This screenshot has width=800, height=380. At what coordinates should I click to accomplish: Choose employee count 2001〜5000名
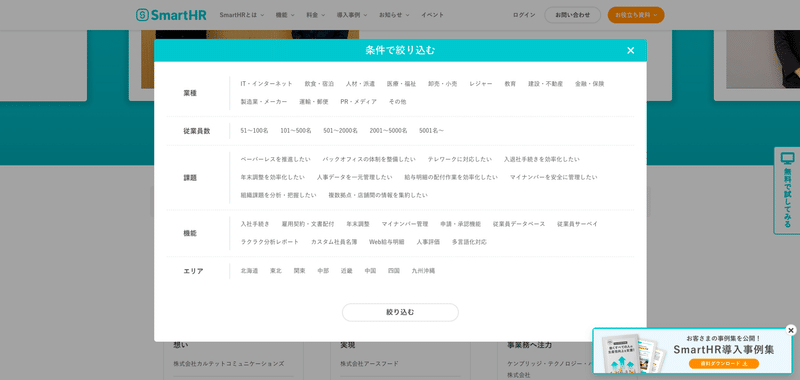click(388, 131)
